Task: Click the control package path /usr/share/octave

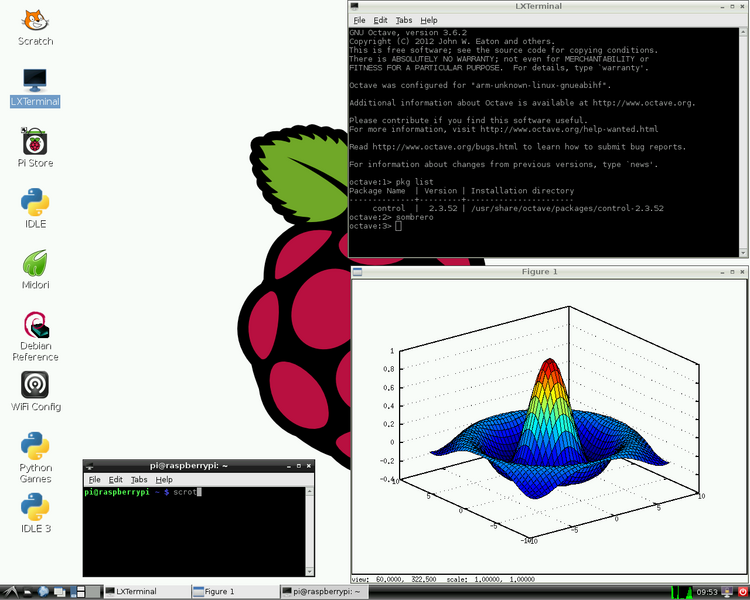Action: pos(567,208)
